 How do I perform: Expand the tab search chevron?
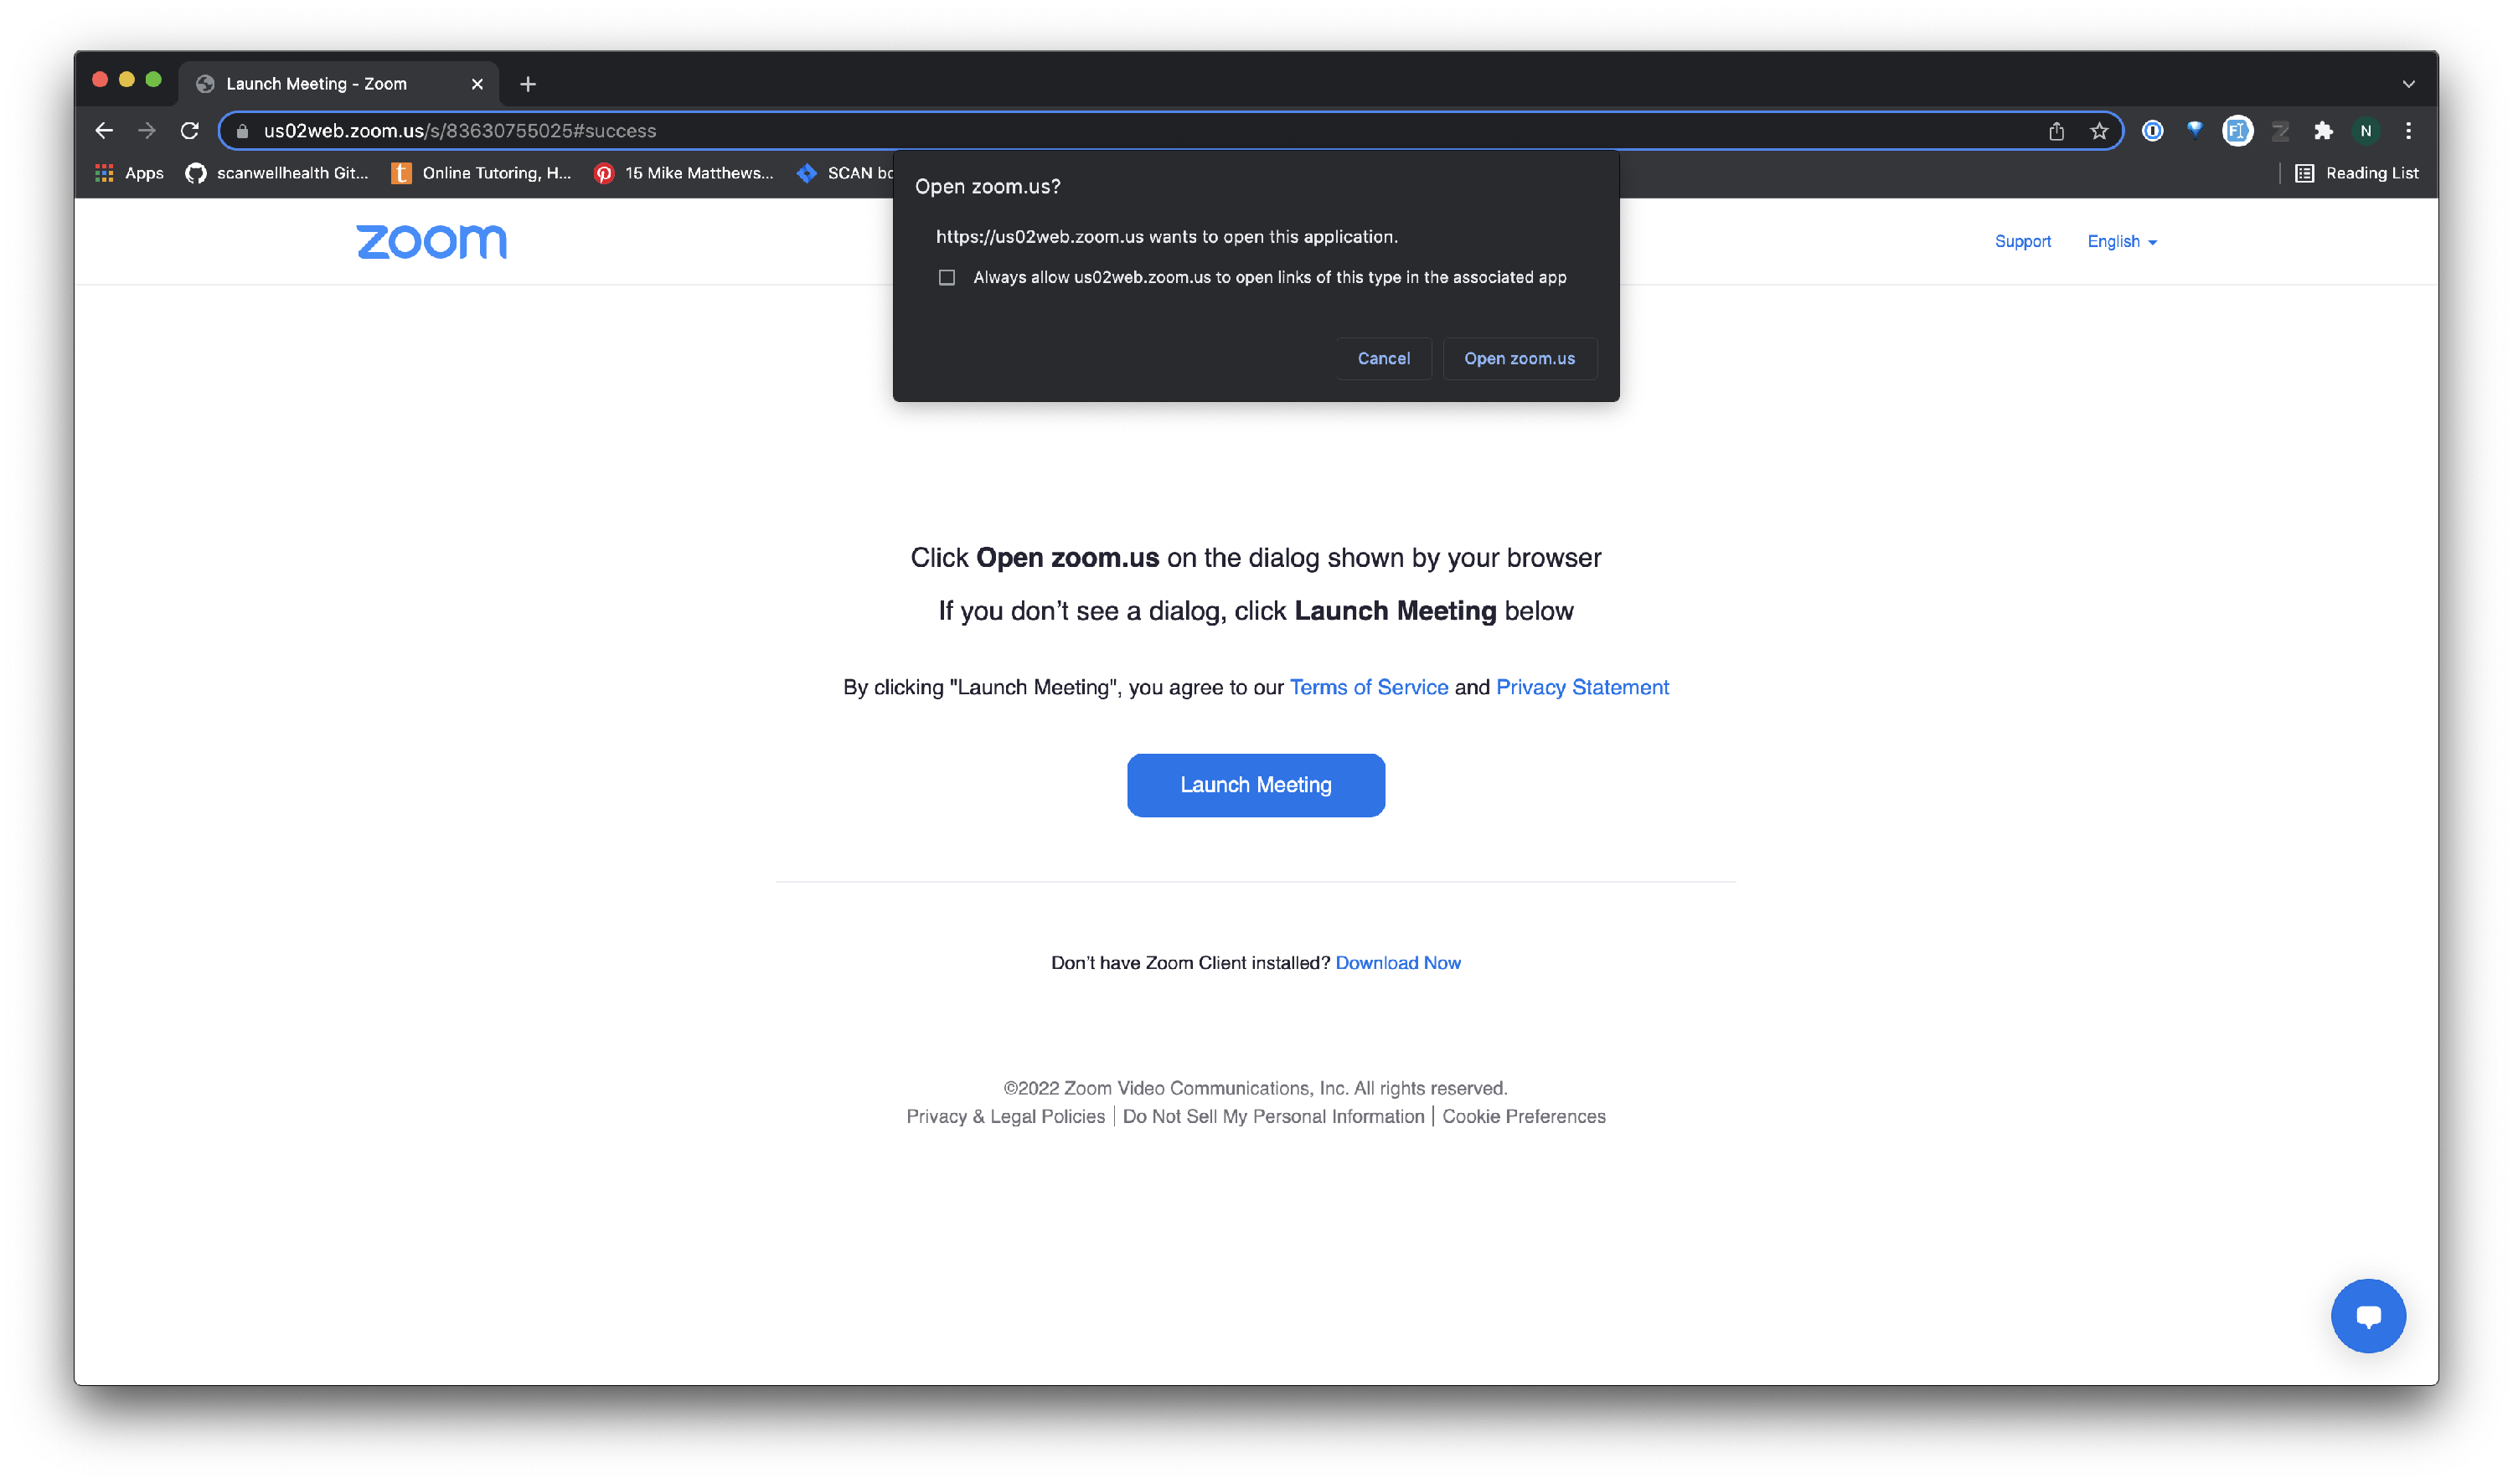pos(2408,84)
